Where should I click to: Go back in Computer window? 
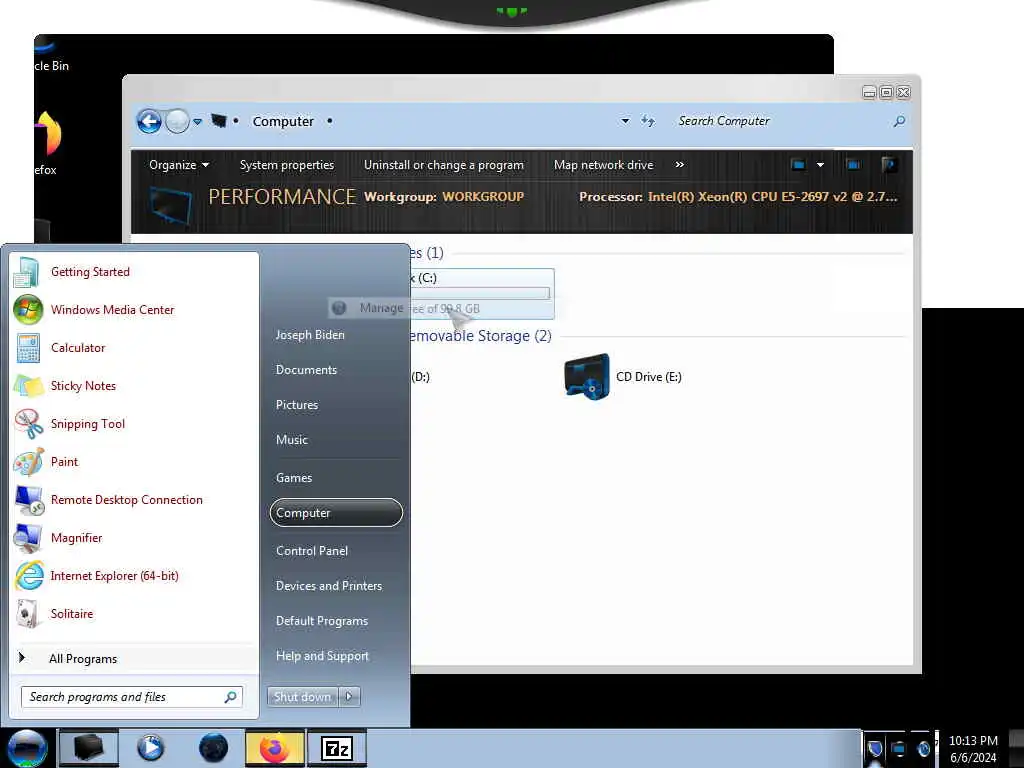click(149, 121)
